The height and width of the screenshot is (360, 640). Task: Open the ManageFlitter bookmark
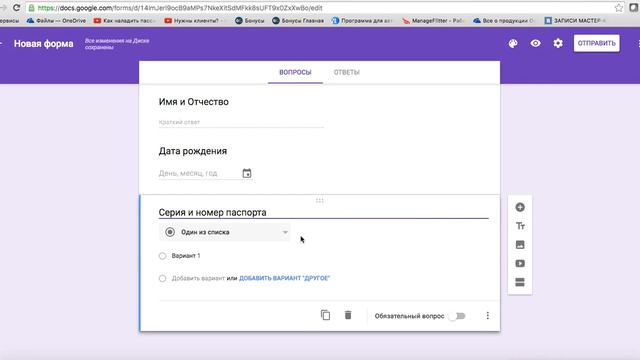(433, 20)
